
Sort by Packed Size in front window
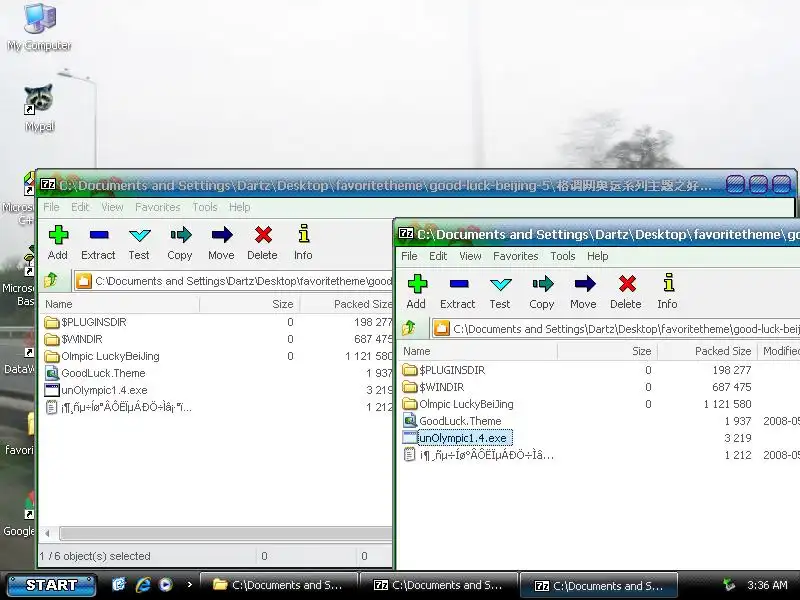[708, 351]
